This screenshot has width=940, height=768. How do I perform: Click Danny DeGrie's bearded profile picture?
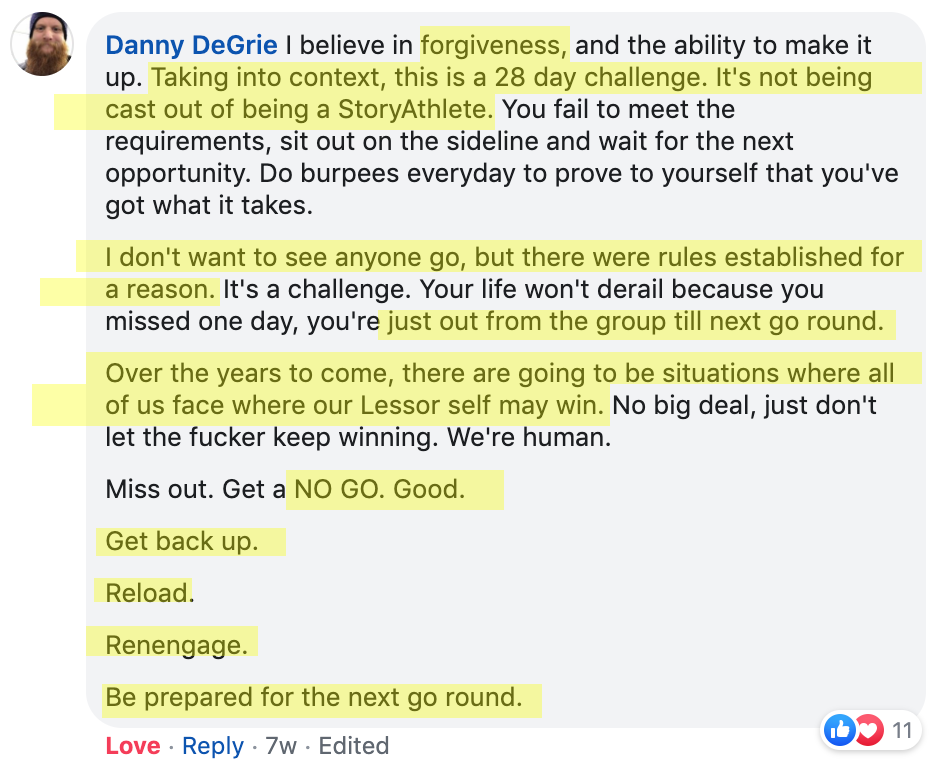[42, 44]
